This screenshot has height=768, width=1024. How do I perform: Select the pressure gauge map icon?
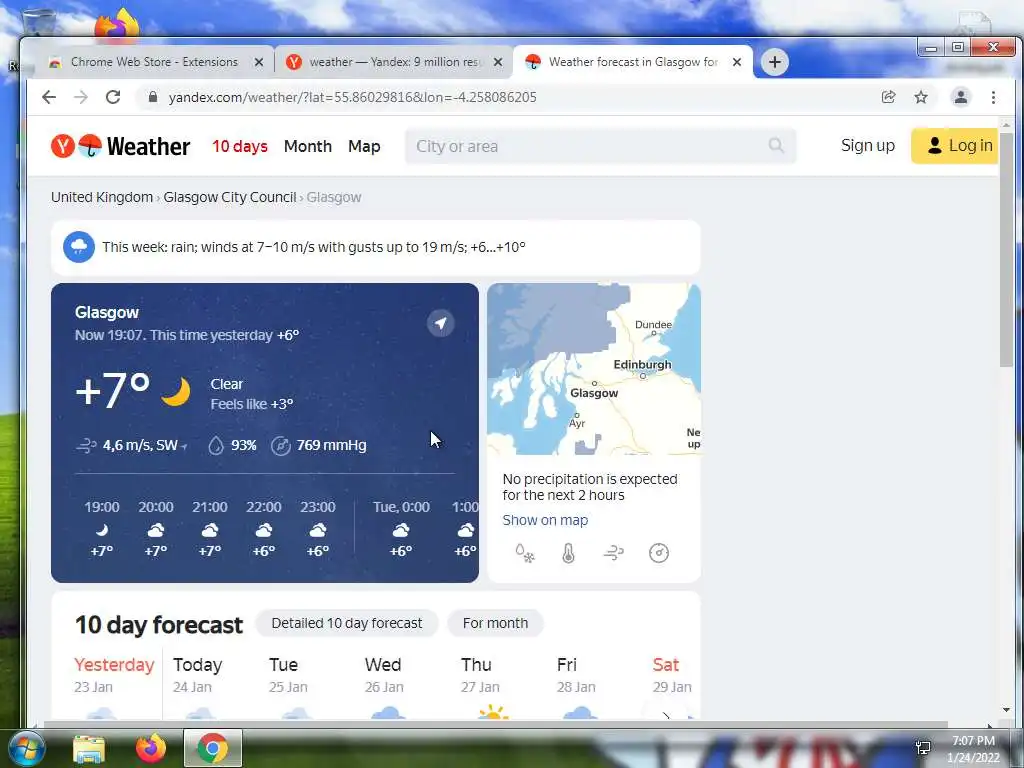click(659, 553)
